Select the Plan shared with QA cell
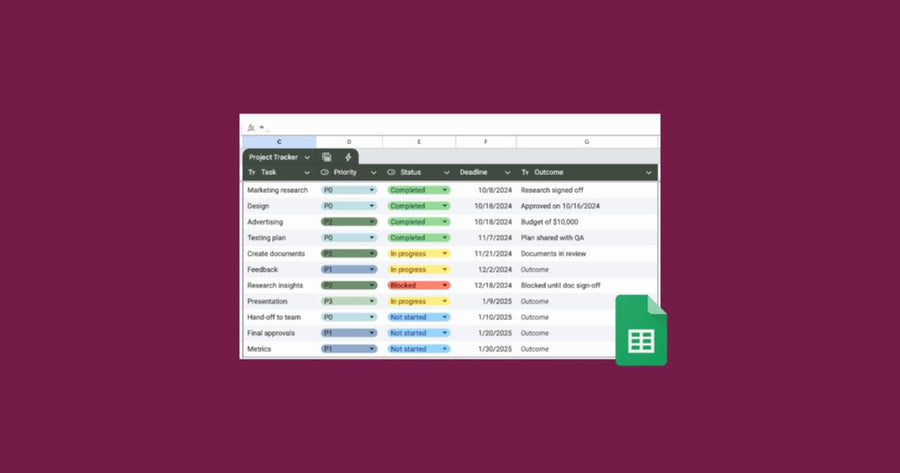 [x=587, y=238]
